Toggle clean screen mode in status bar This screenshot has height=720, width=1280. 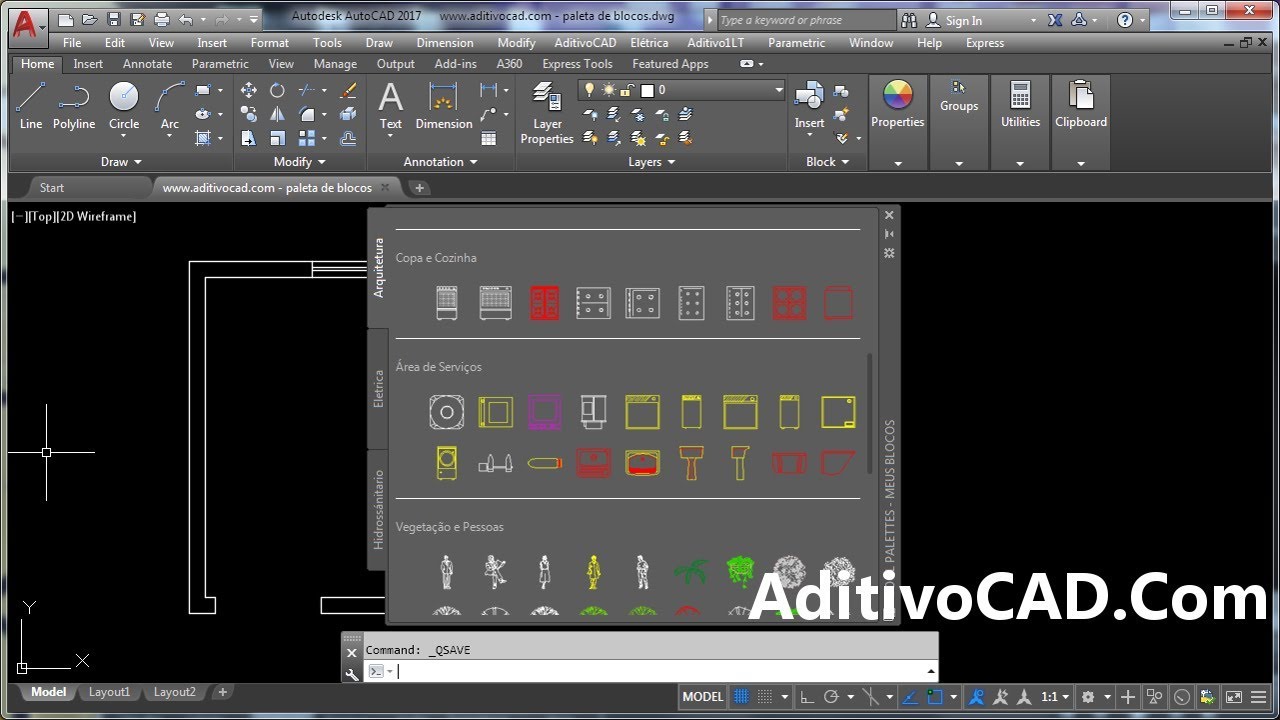(x=1234, y=697)
